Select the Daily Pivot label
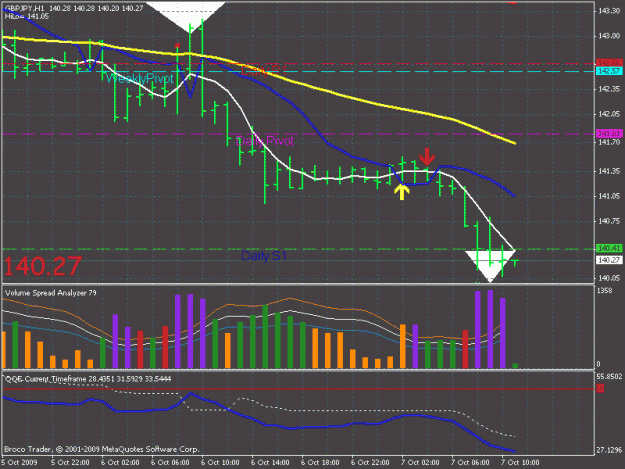The image size is (625, 469). [265, 141]
